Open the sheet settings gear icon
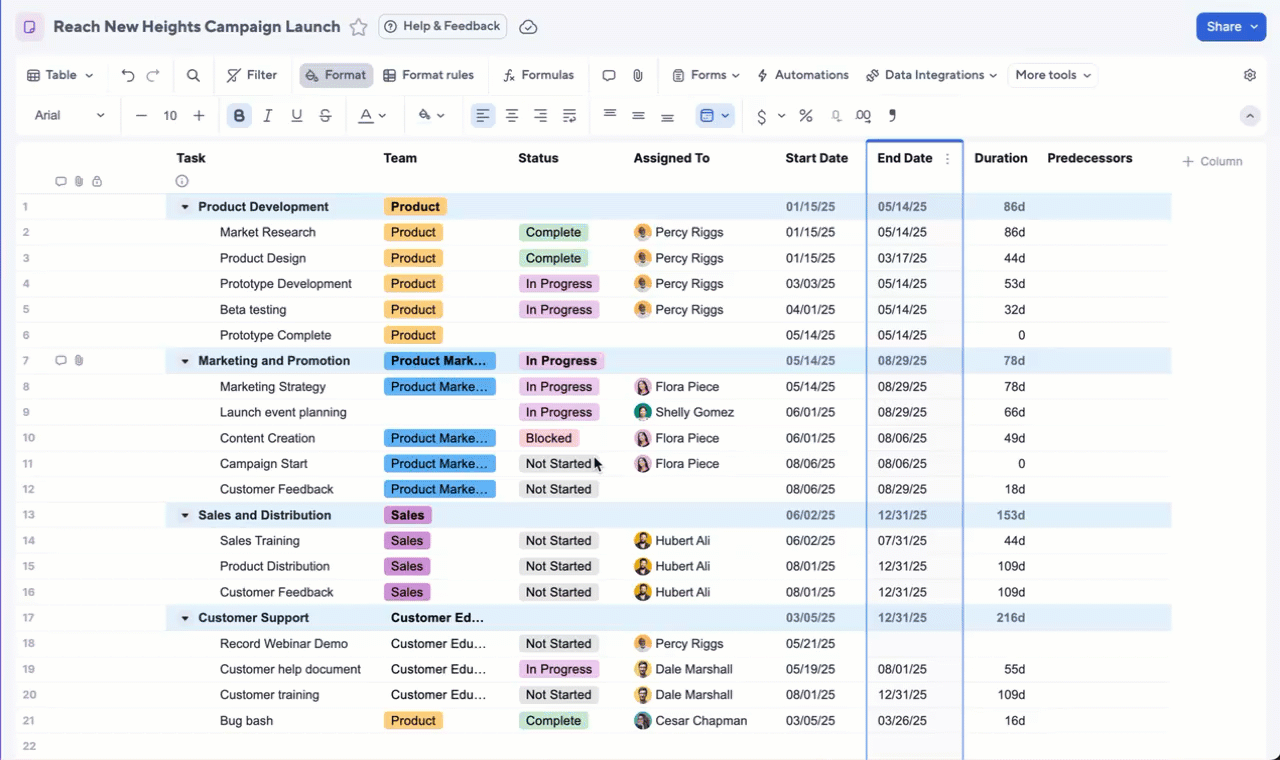Image resolution: width=1280 pixels, height=760 pixels. 1249,75
